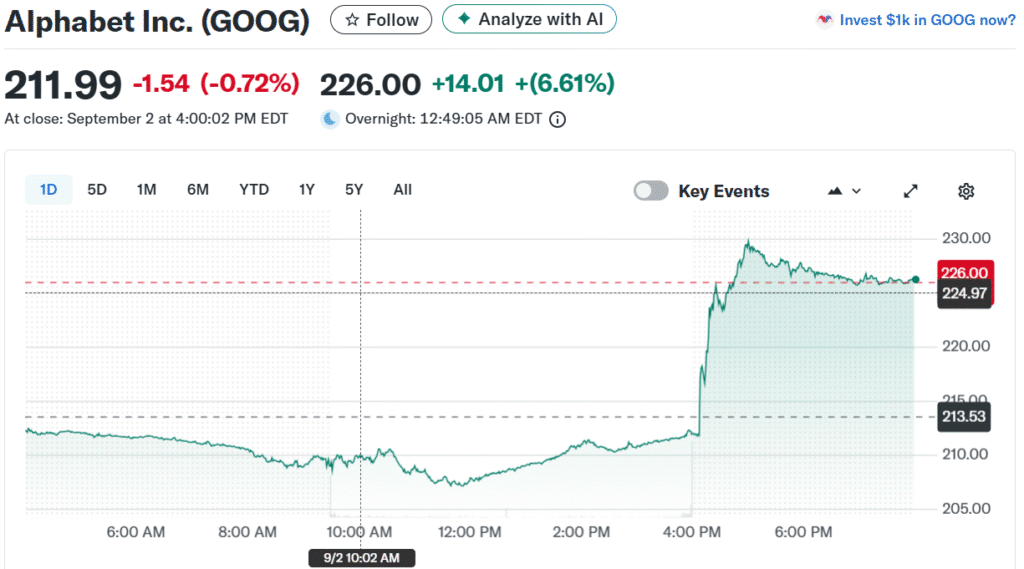Show the YTD chart range
Viewport: 1024px width, 569px height.
point(254,190)
